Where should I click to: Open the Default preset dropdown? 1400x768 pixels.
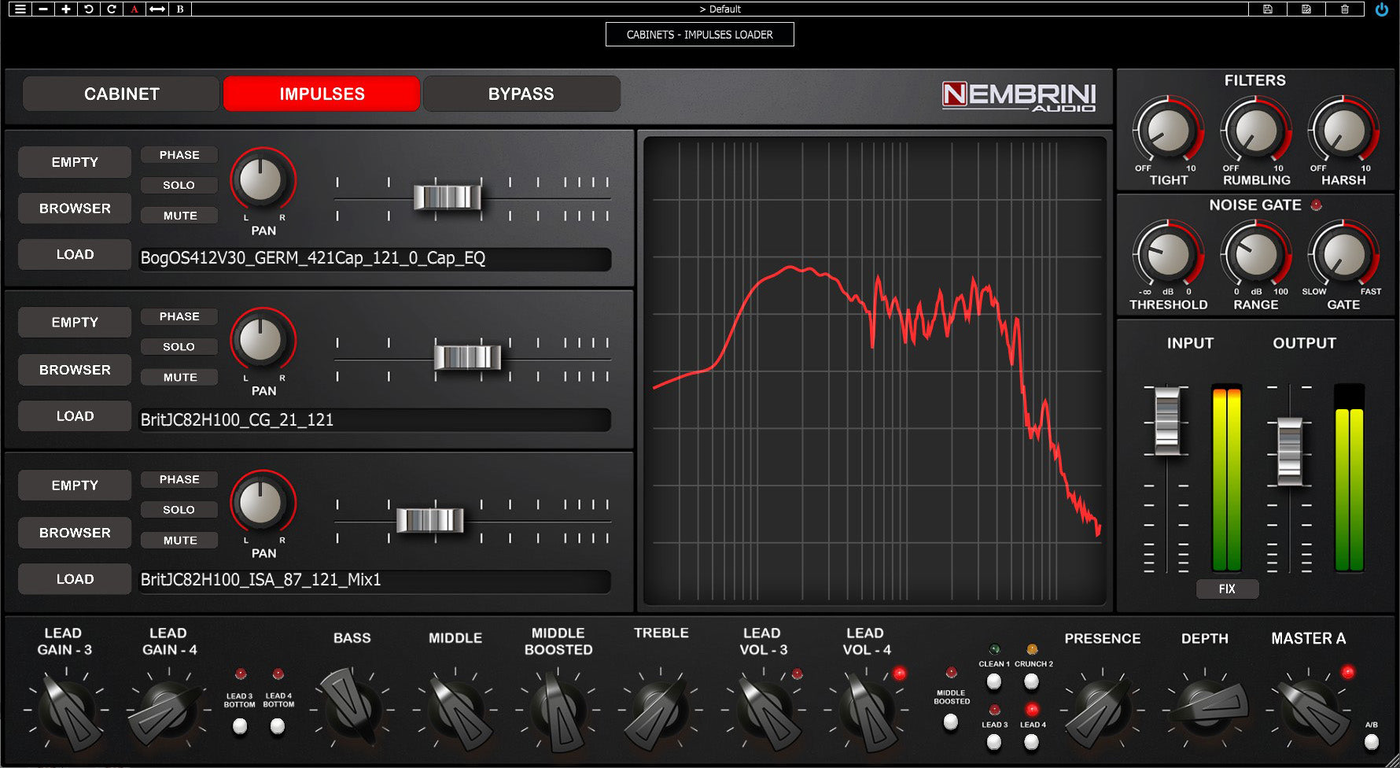pos(719,9)
